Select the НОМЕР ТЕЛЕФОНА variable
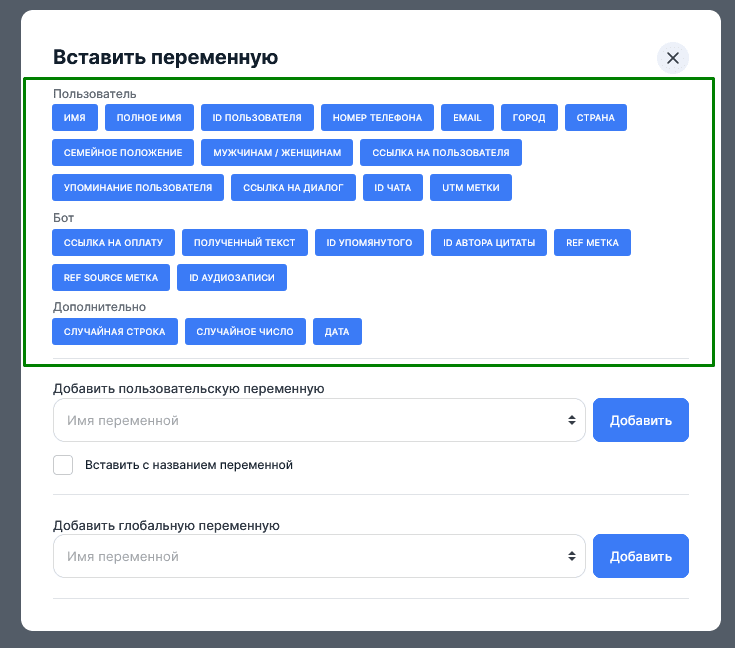Image resolution: width=735 pixels, height=648 pixels. (x=377, y=118)
